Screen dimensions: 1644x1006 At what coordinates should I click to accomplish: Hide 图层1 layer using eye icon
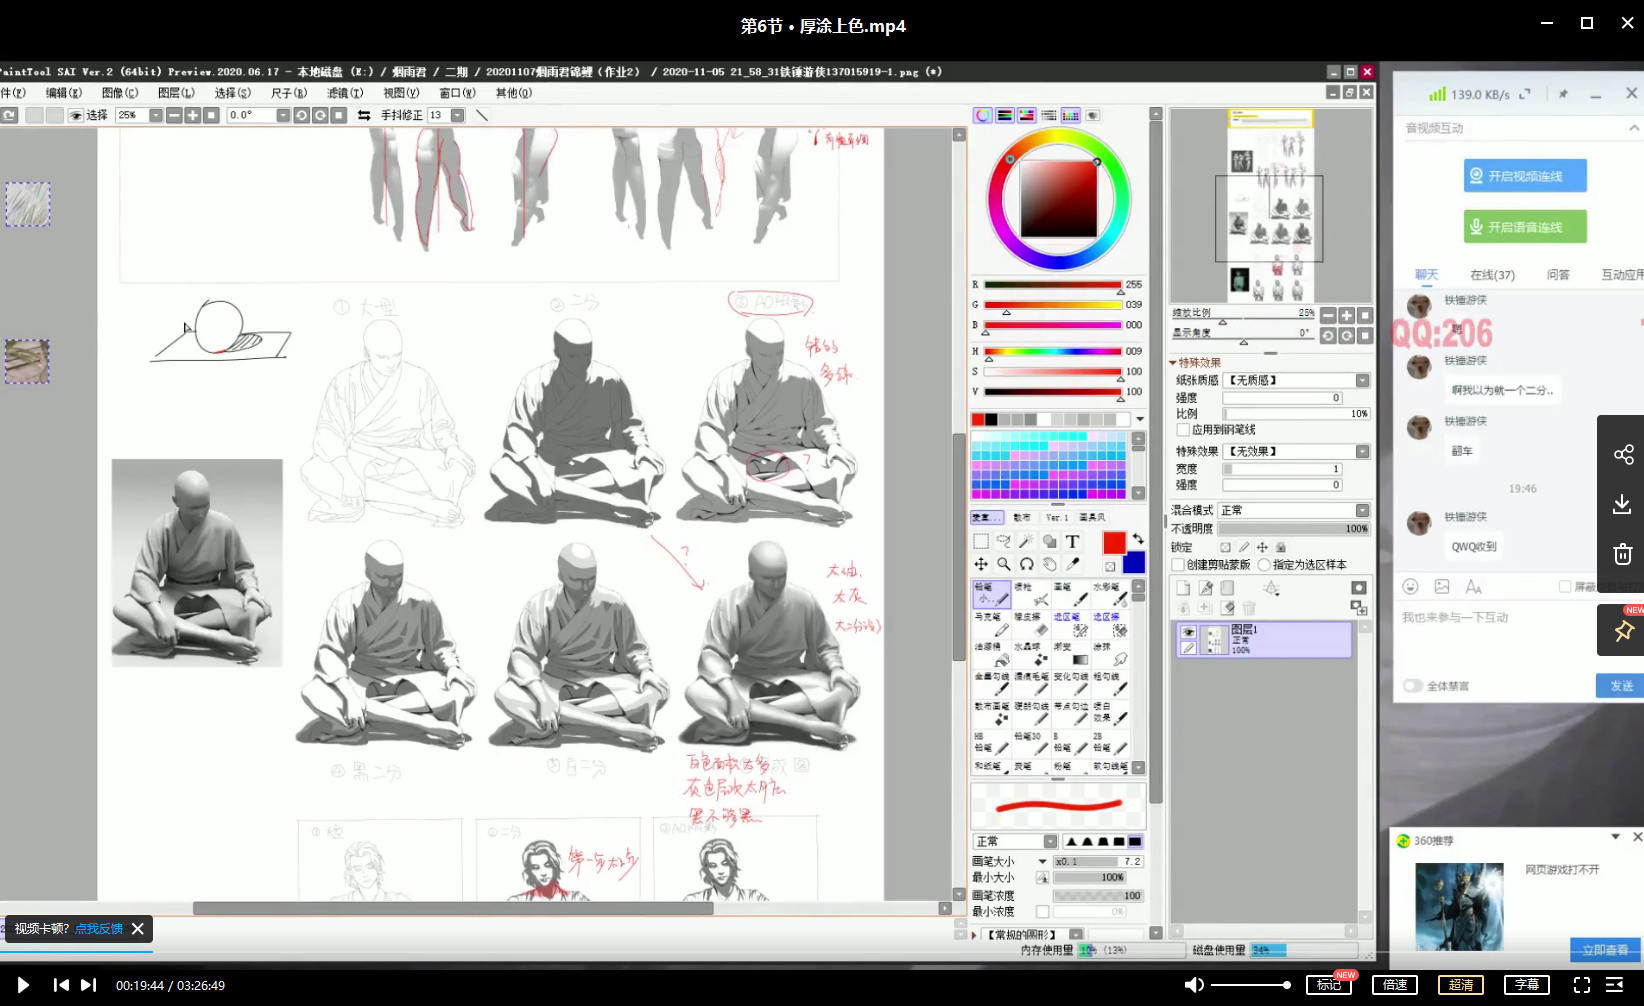(1188, 632)
